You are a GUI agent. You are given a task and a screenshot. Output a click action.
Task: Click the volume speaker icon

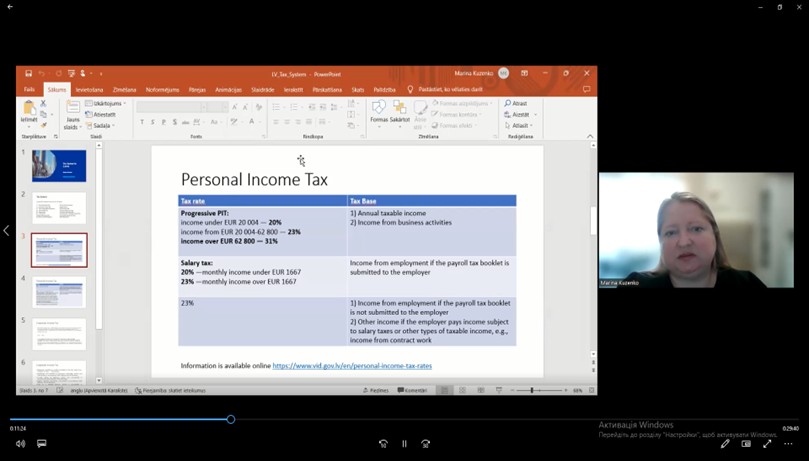tap(20, 444)
